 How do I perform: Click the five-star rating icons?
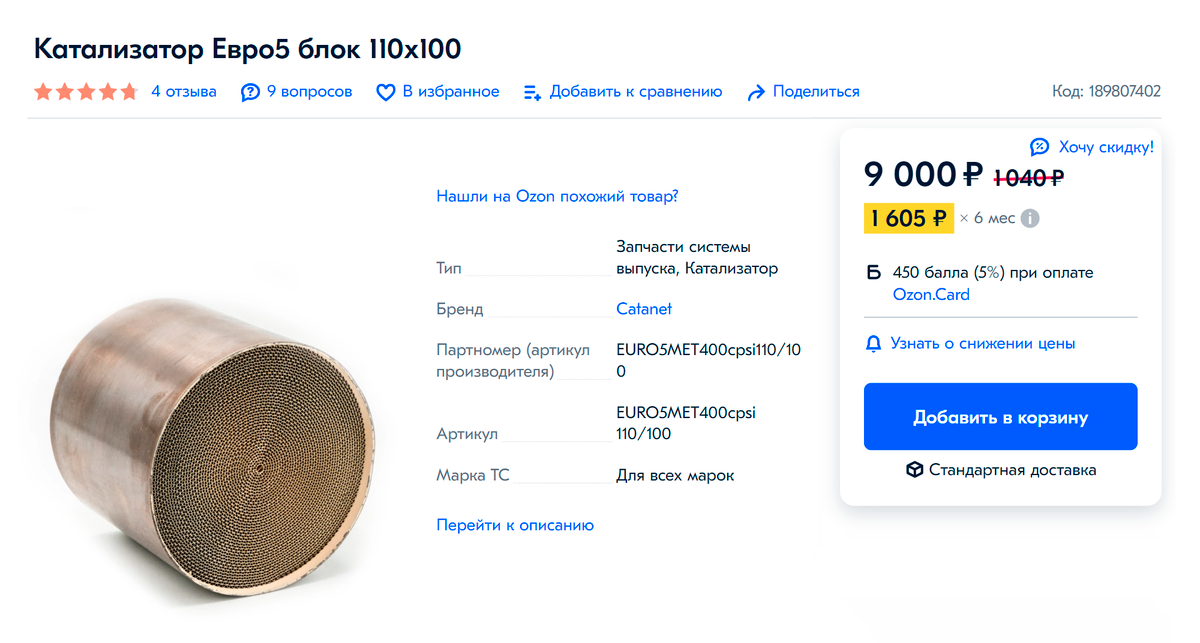[x=86, y=92]
